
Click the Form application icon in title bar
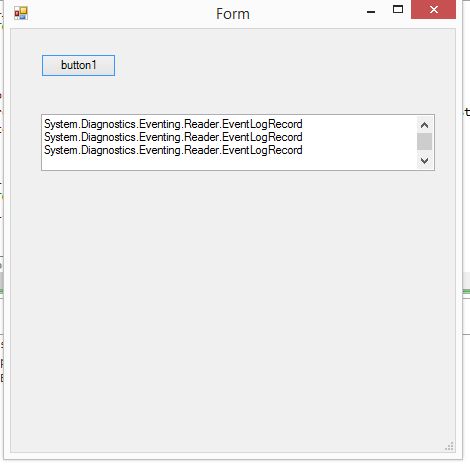(x=21, y=13)
